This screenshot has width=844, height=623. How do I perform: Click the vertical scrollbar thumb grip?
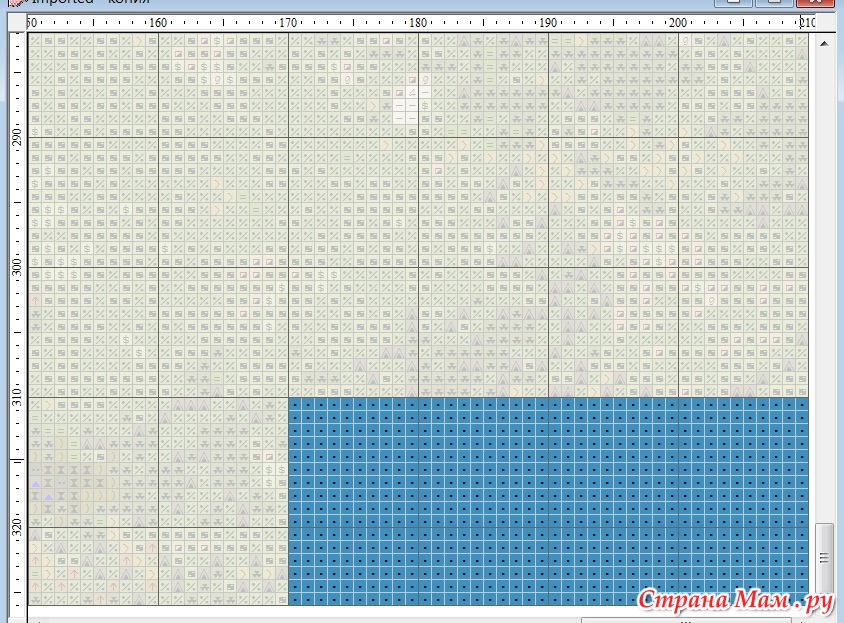pyautogui.click(x=824, y=558)
